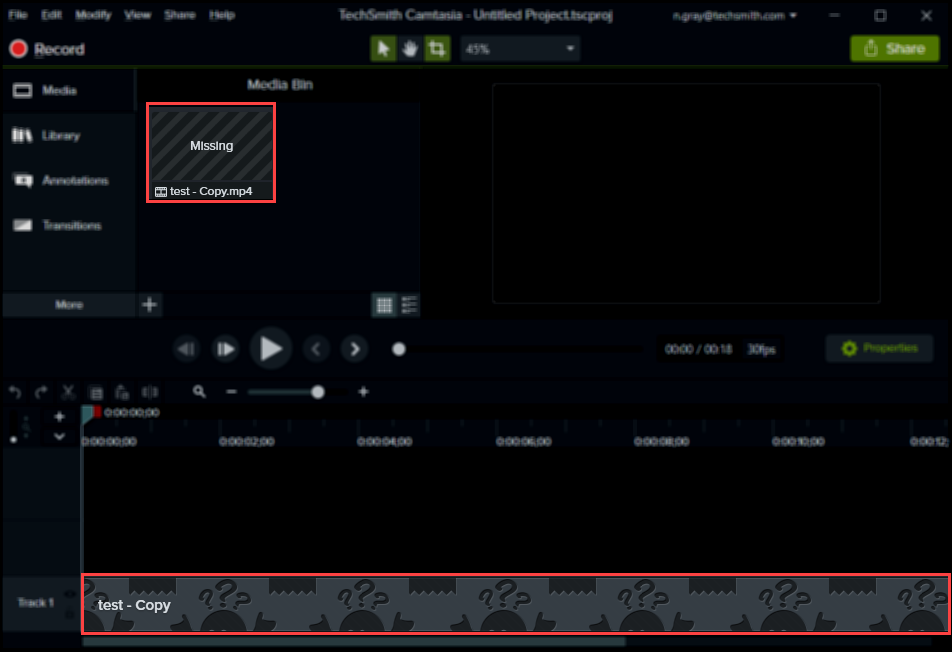Activate the Pan hand tool
Screen dimensions: 952x652
[x=410, y=49]
